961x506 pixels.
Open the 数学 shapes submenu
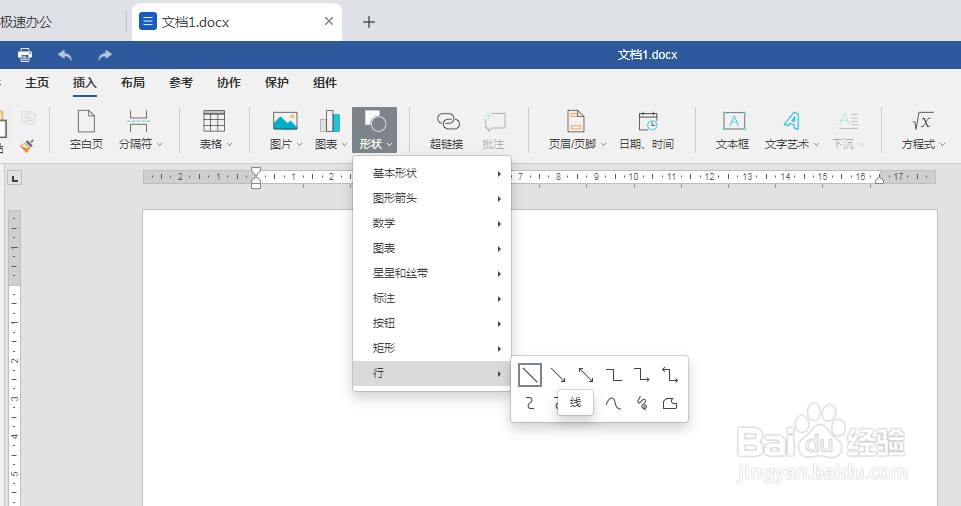click(x=432, y=224)
